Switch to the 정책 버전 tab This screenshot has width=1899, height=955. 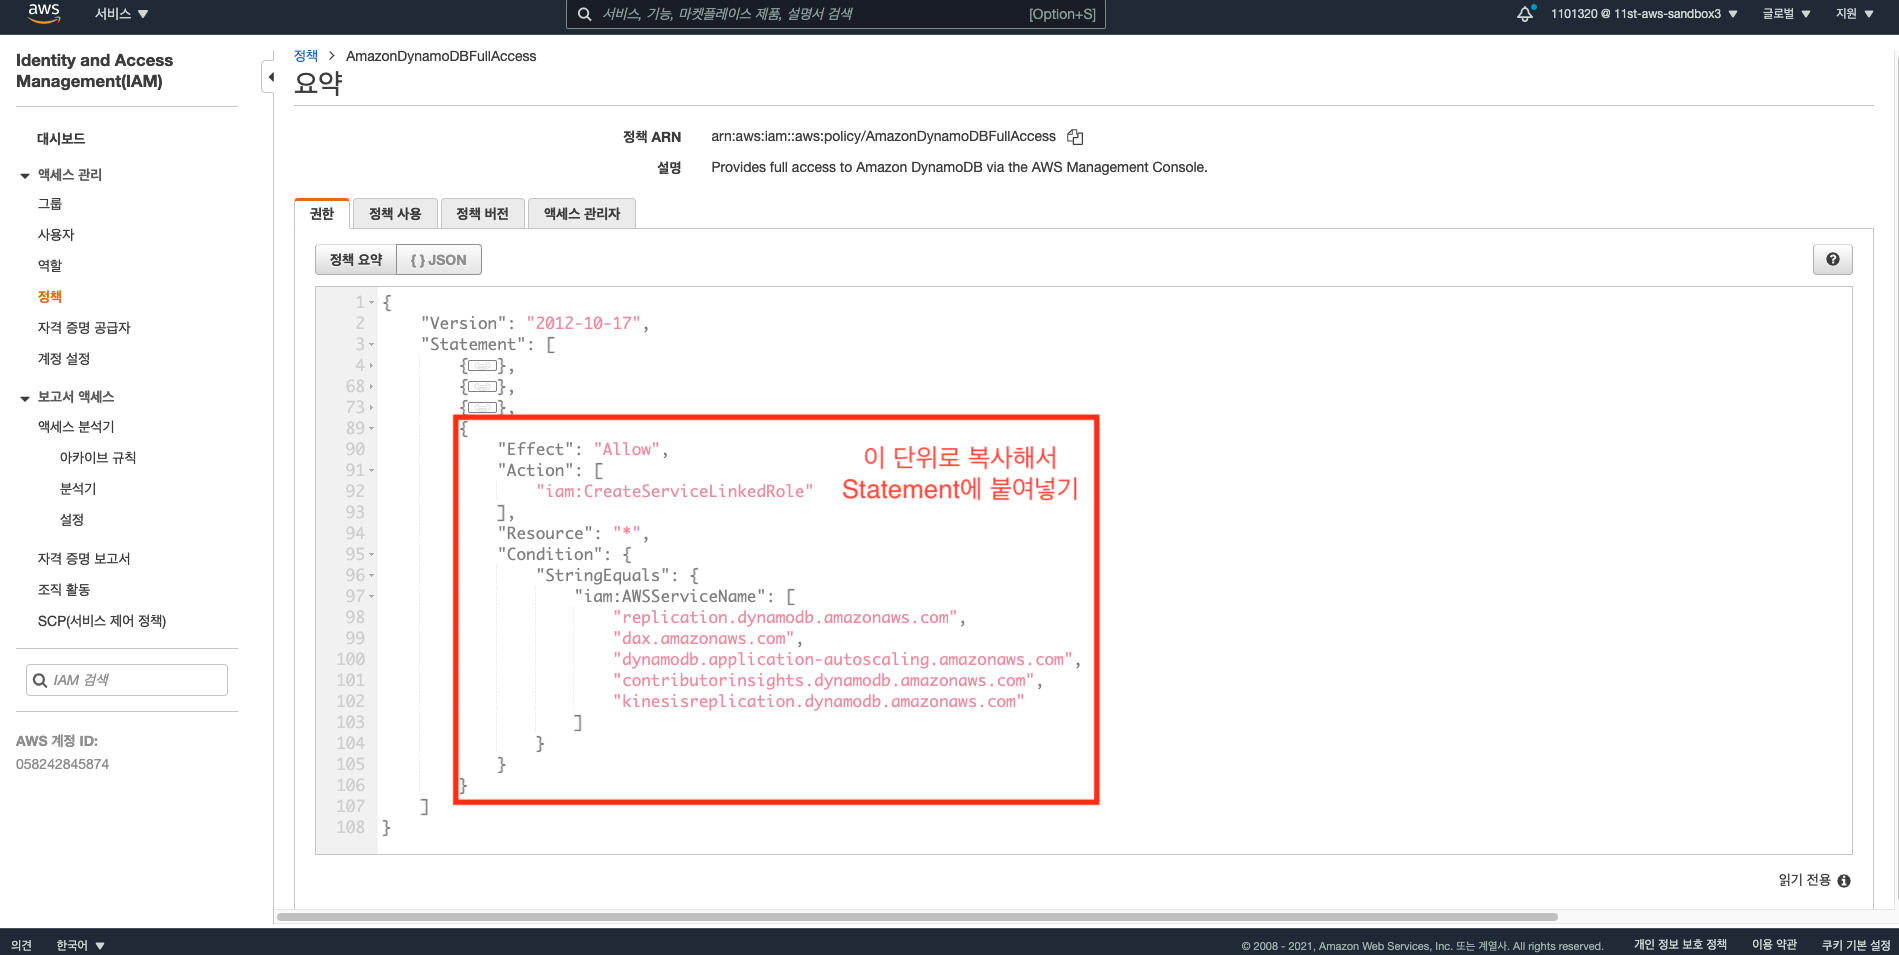(x=483, y=213)
